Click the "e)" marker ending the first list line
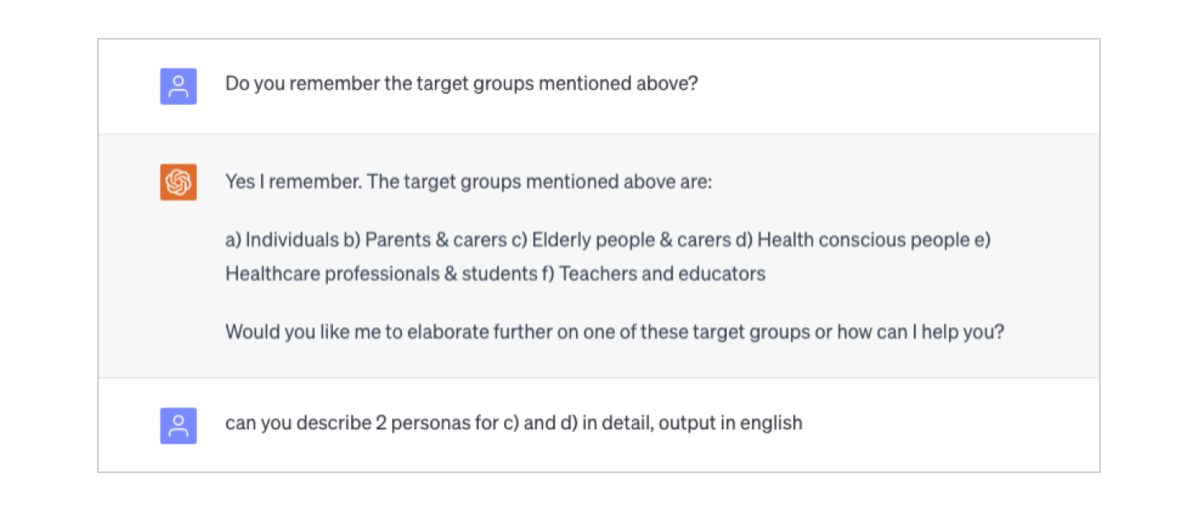This screenshot has width=1198, height=511. tap(981, 240)
